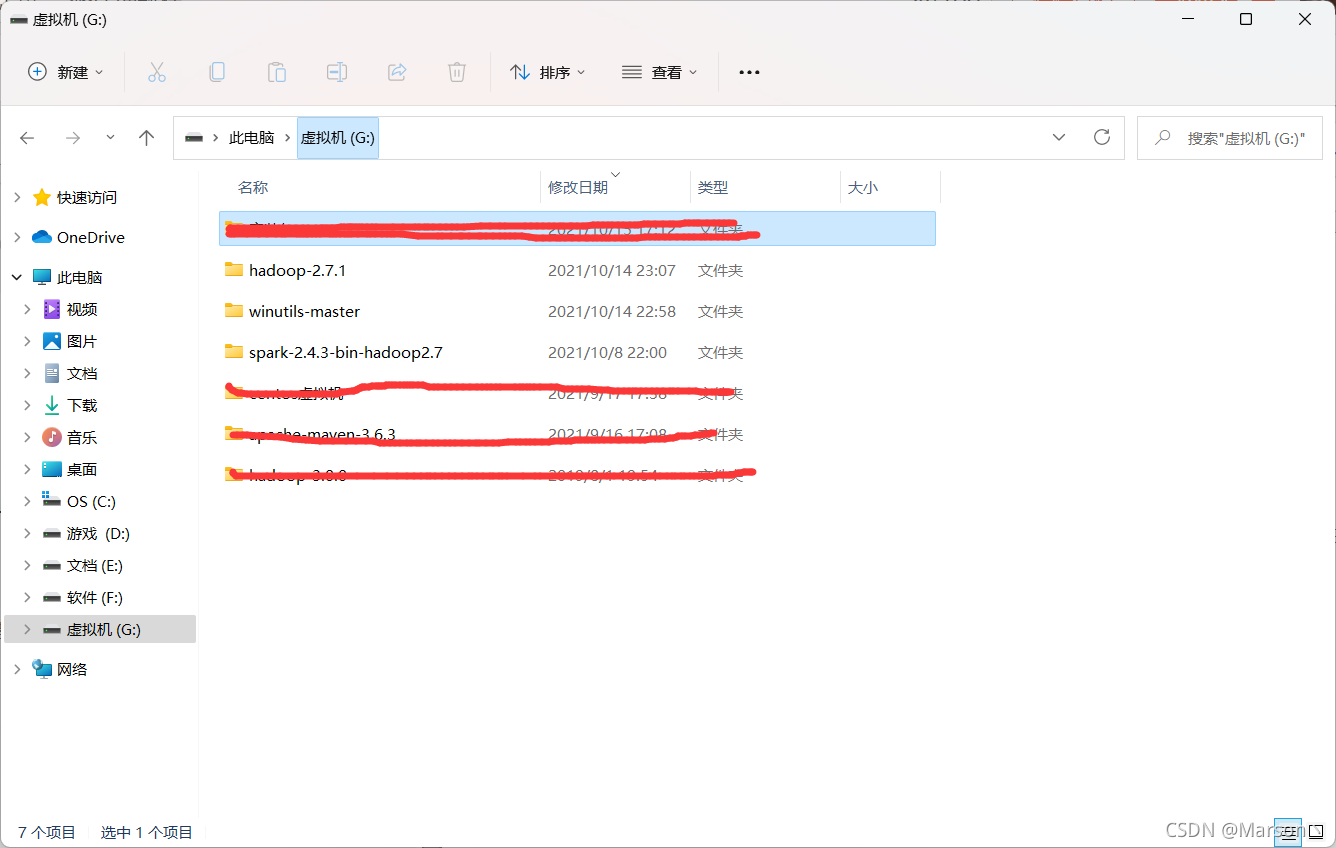Expand the address bar history dropdown

pos(1059,137)
